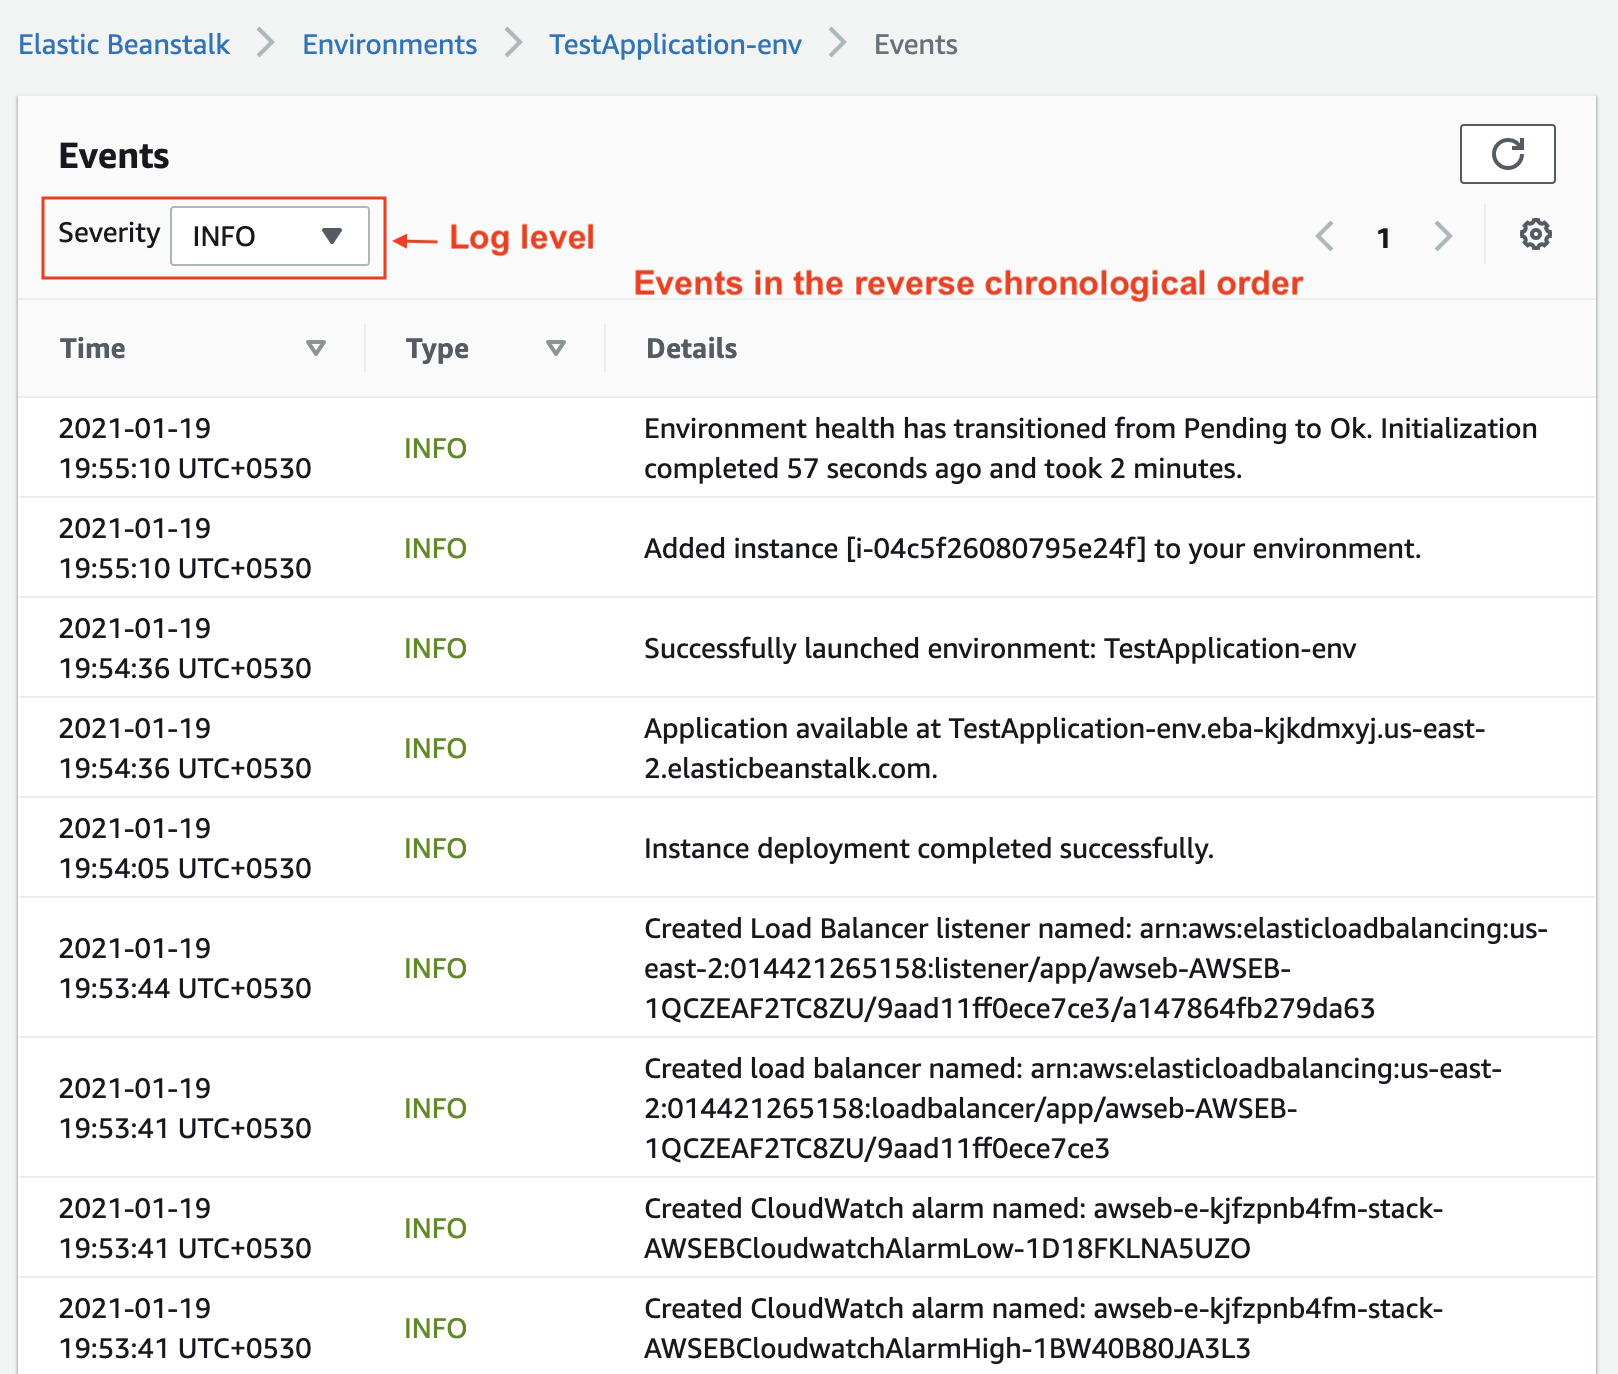Click INFO type in 19:53:44 row

(435, 968)
